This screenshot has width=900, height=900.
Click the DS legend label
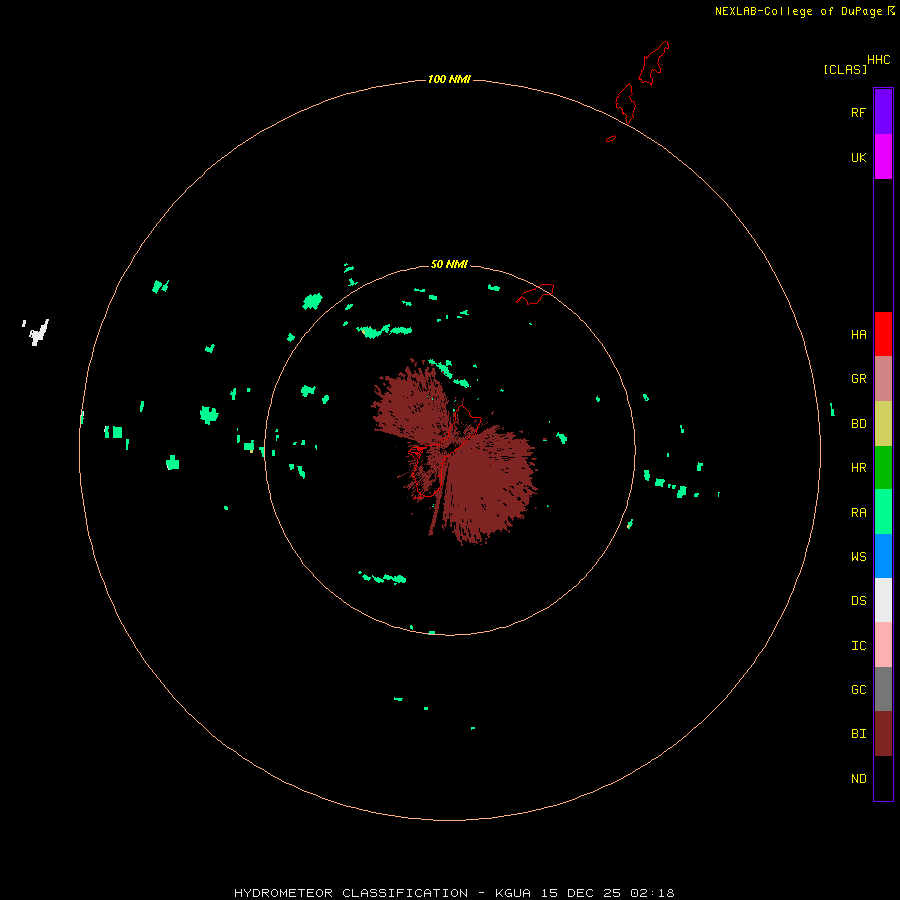point(858,600)
